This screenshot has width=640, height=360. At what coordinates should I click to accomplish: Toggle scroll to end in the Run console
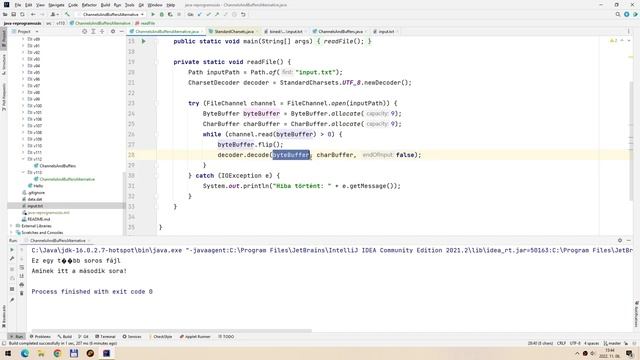(x=22, y=276)
